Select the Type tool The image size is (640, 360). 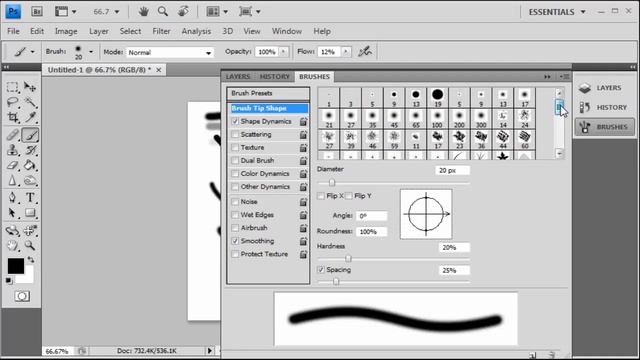pyautogui.click(x=30, y=198)
